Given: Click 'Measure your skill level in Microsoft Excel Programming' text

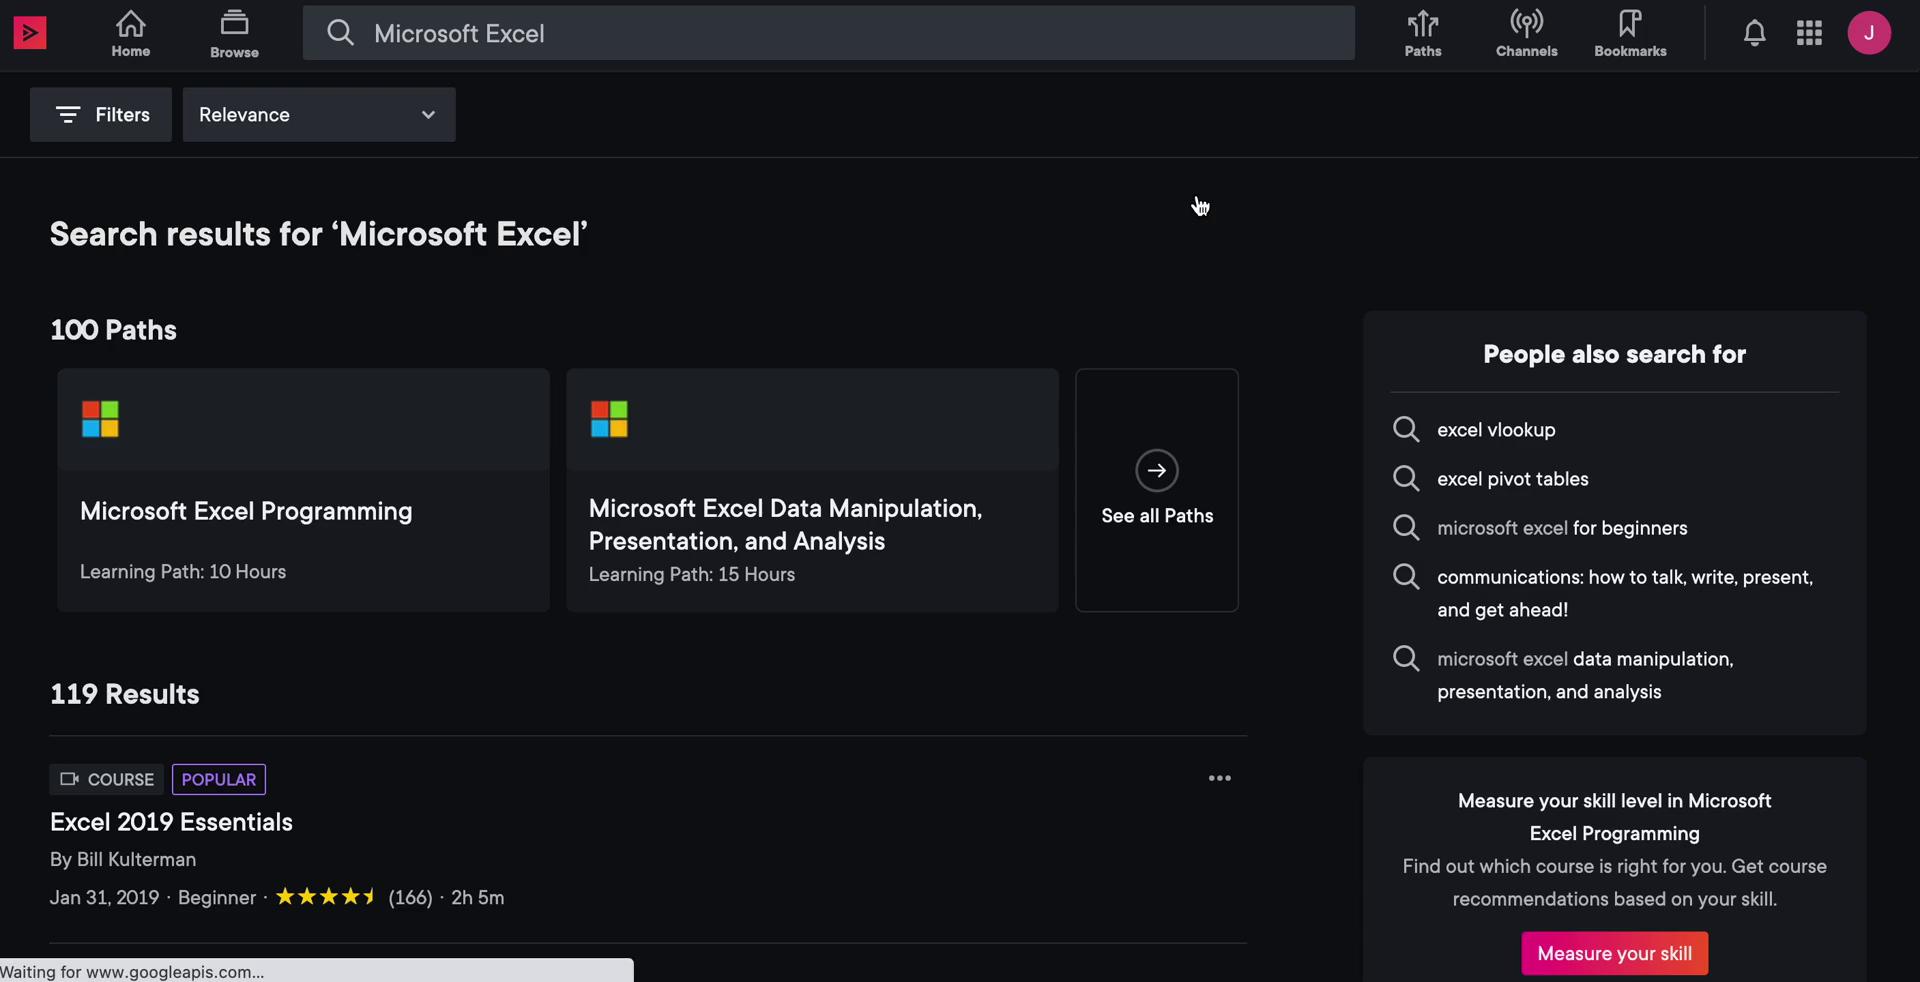Looking at the screenshot, I should [1614, 817].
